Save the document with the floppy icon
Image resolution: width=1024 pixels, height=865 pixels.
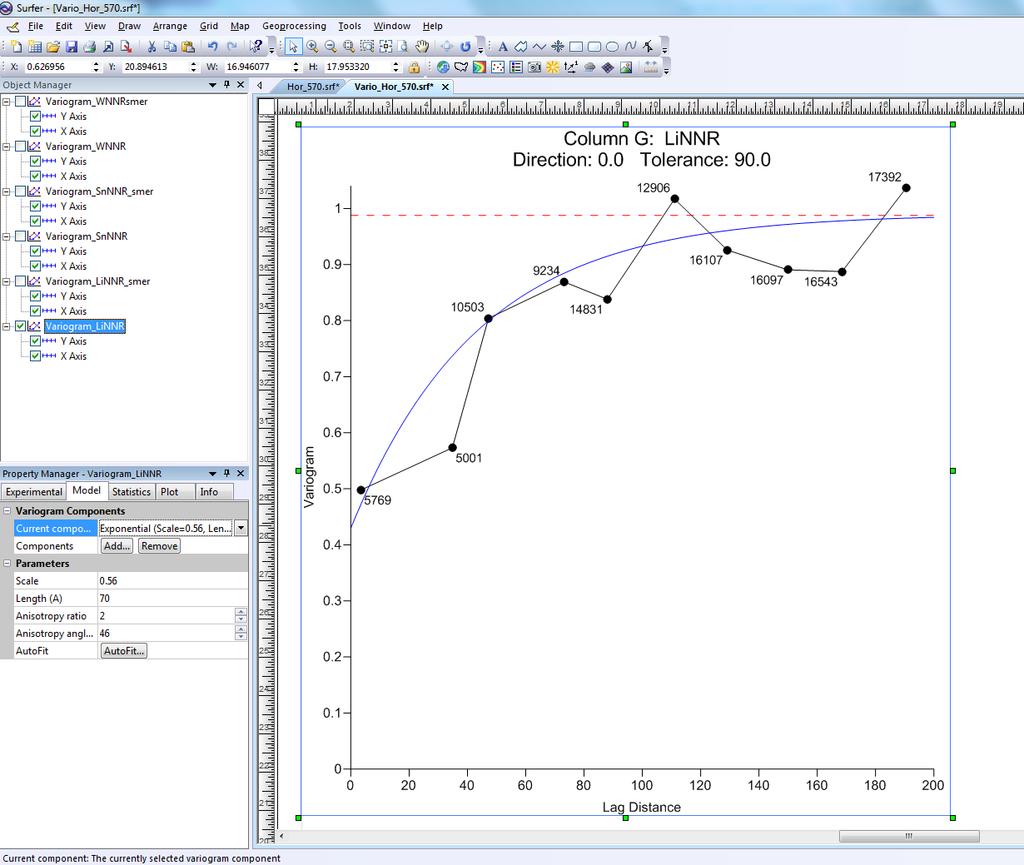click(71, 46)
